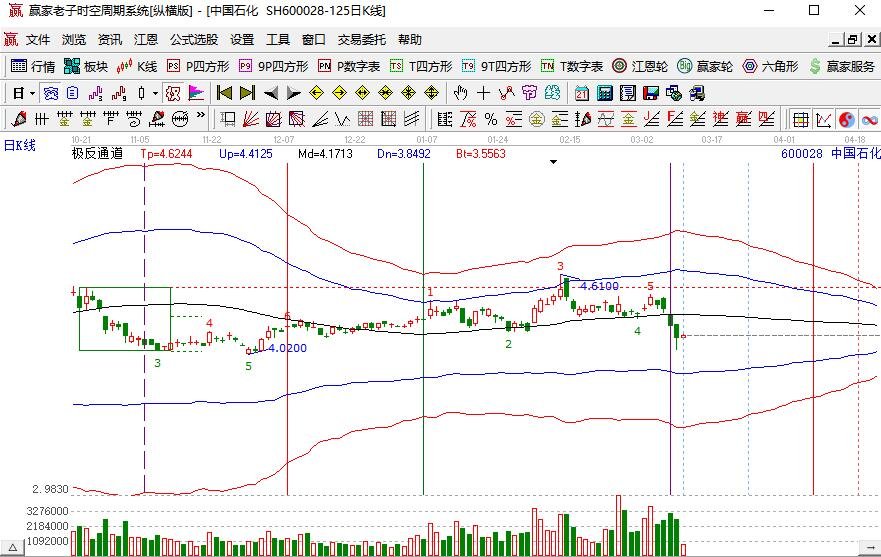The height and width of the screenshot is (557, 881).
Task: Open the 设置 menu
Action: tap(242, 40)
